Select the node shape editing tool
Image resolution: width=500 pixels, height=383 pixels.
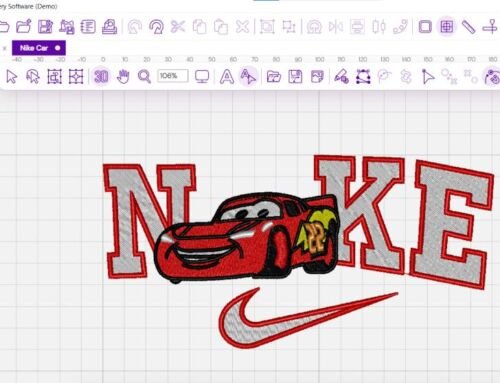click(x=363, y=77)
